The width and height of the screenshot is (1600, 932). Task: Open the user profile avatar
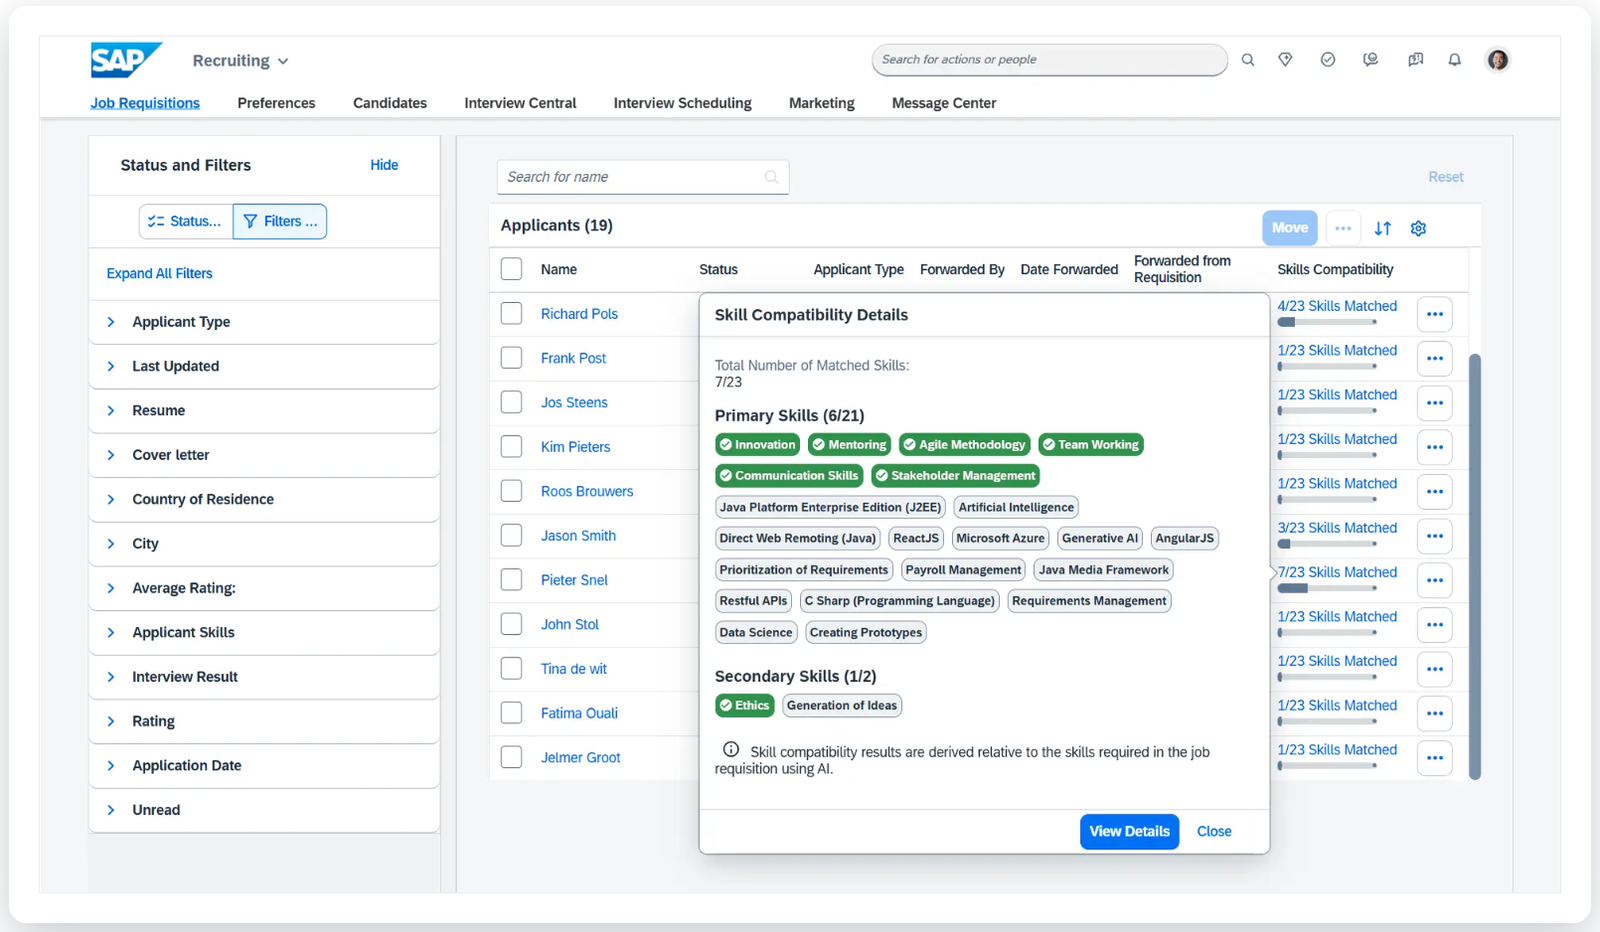pyautogui.click(x=1497, y=60)
